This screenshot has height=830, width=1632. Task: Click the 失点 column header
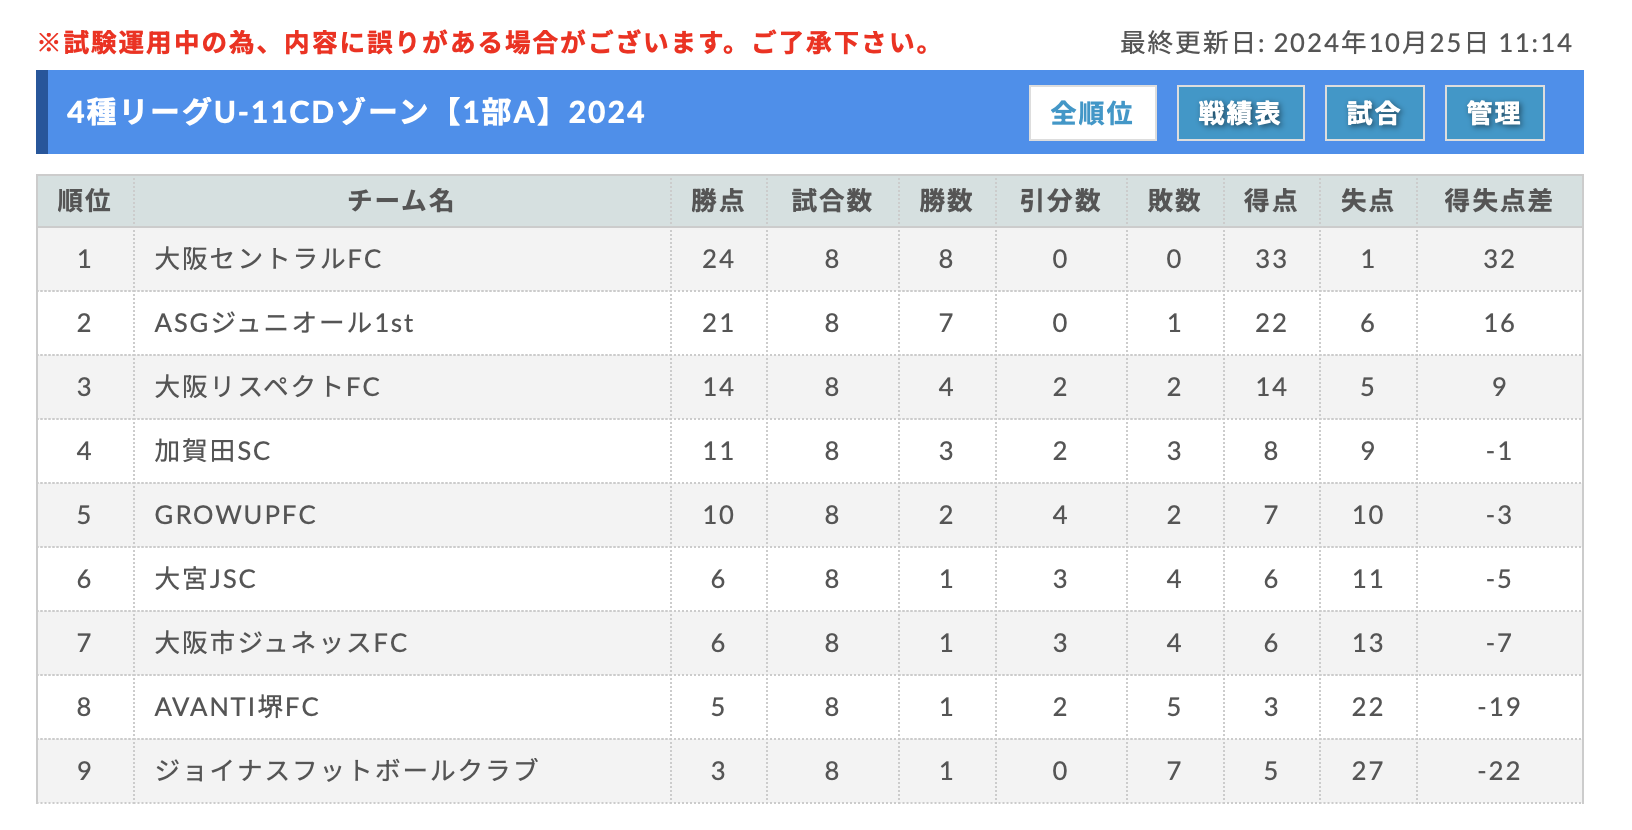[x=1367, y=201]
